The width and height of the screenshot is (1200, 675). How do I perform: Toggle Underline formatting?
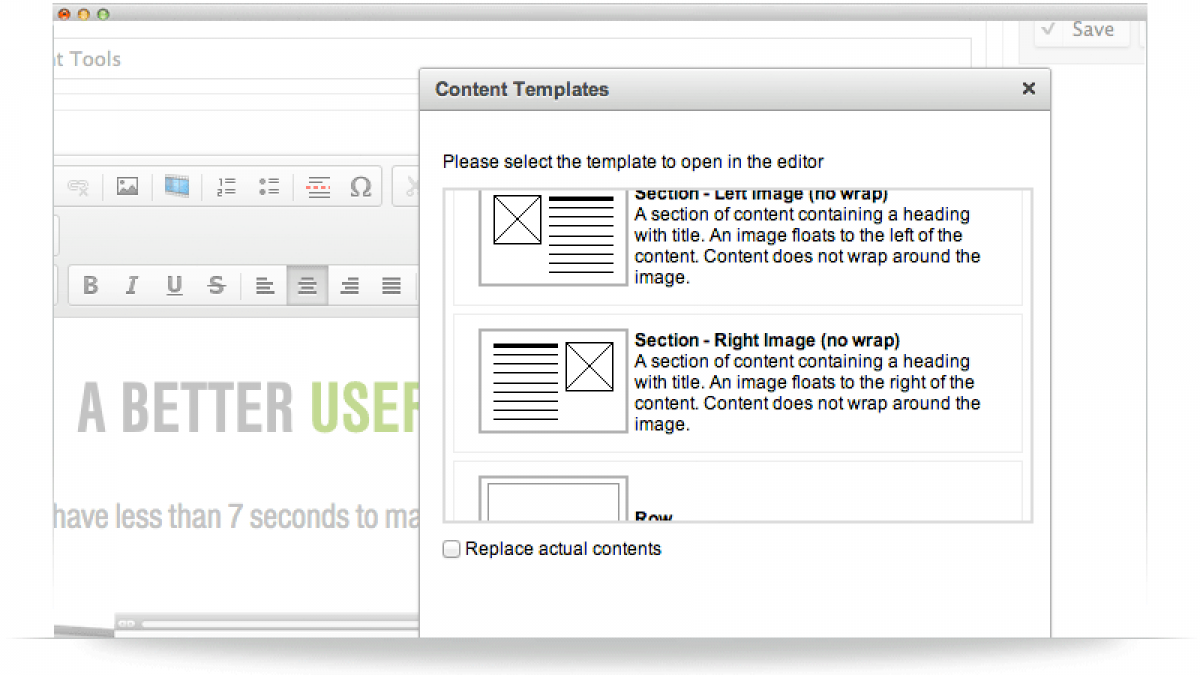click(x=174, y=286)
